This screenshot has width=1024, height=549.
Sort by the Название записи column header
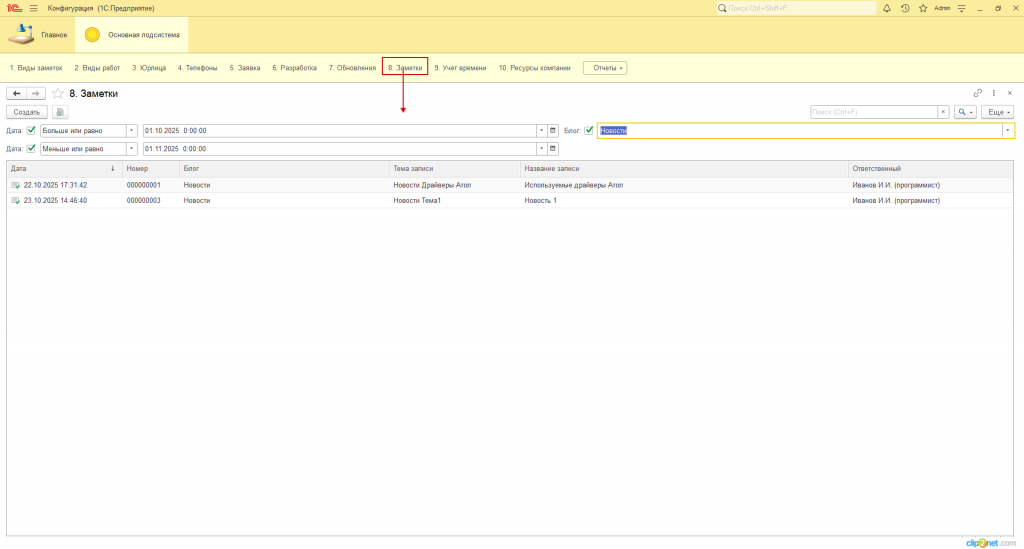point(684,168)
